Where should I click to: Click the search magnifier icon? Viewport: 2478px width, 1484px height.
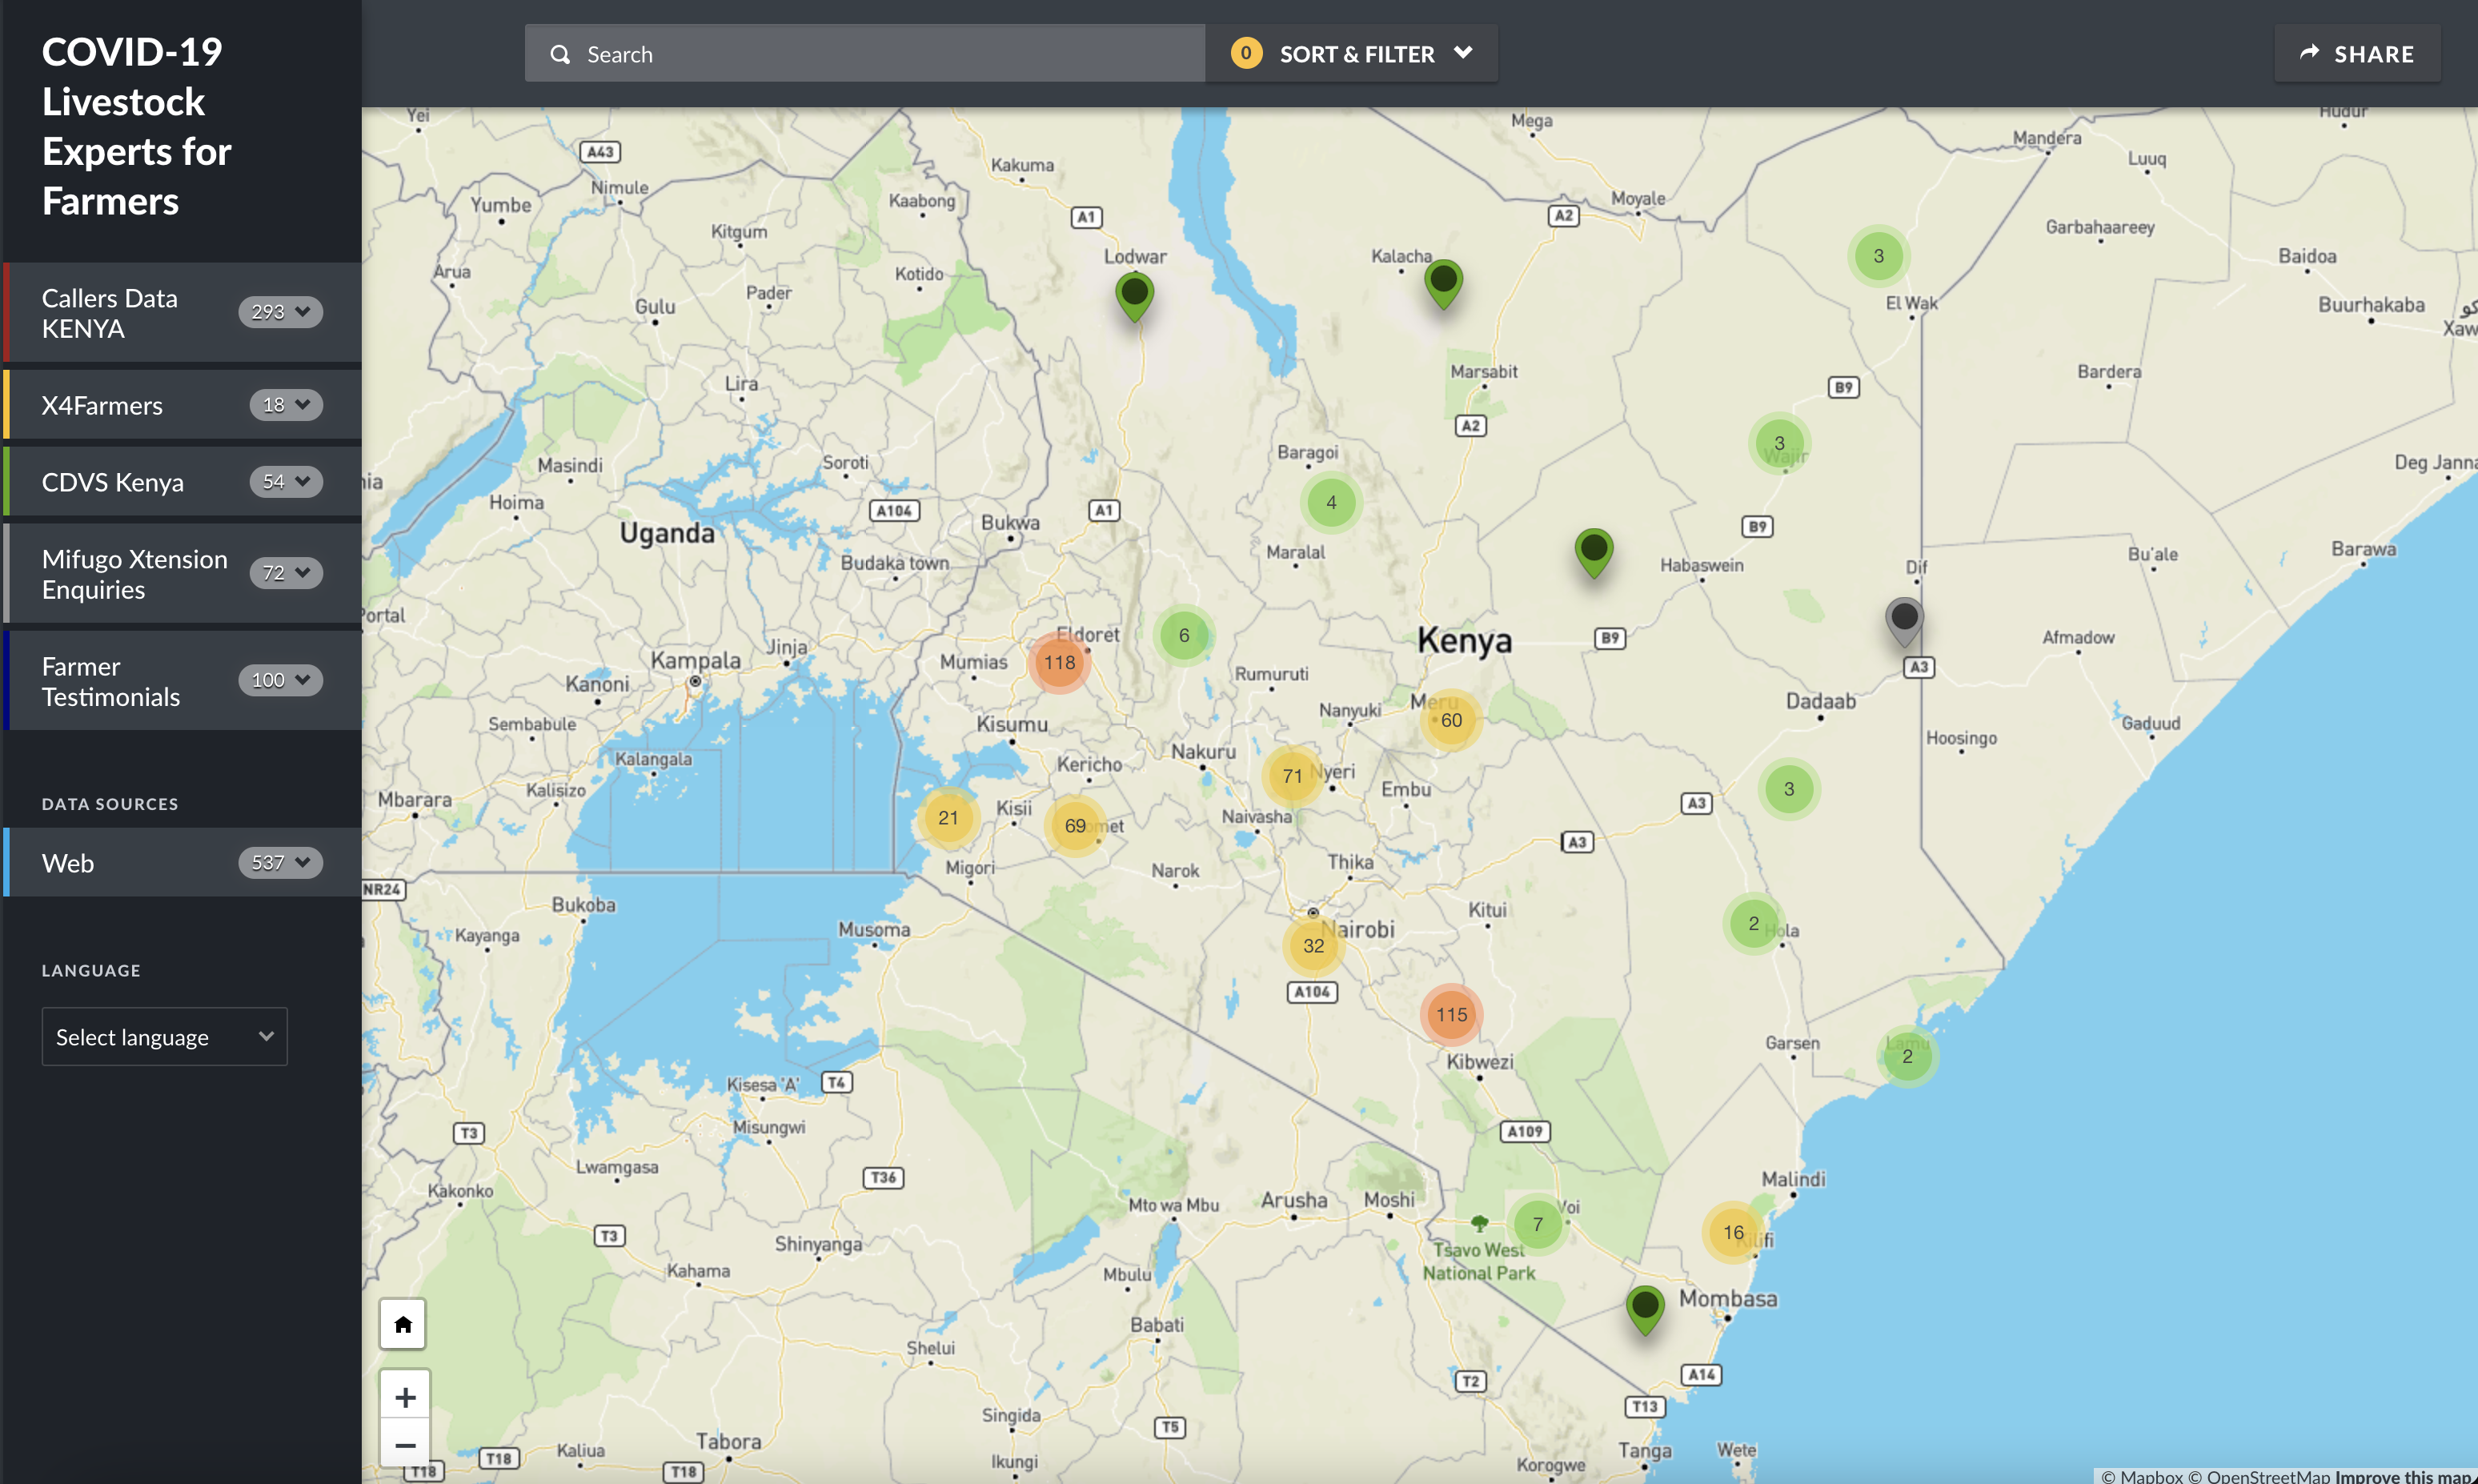pos(560,54)
